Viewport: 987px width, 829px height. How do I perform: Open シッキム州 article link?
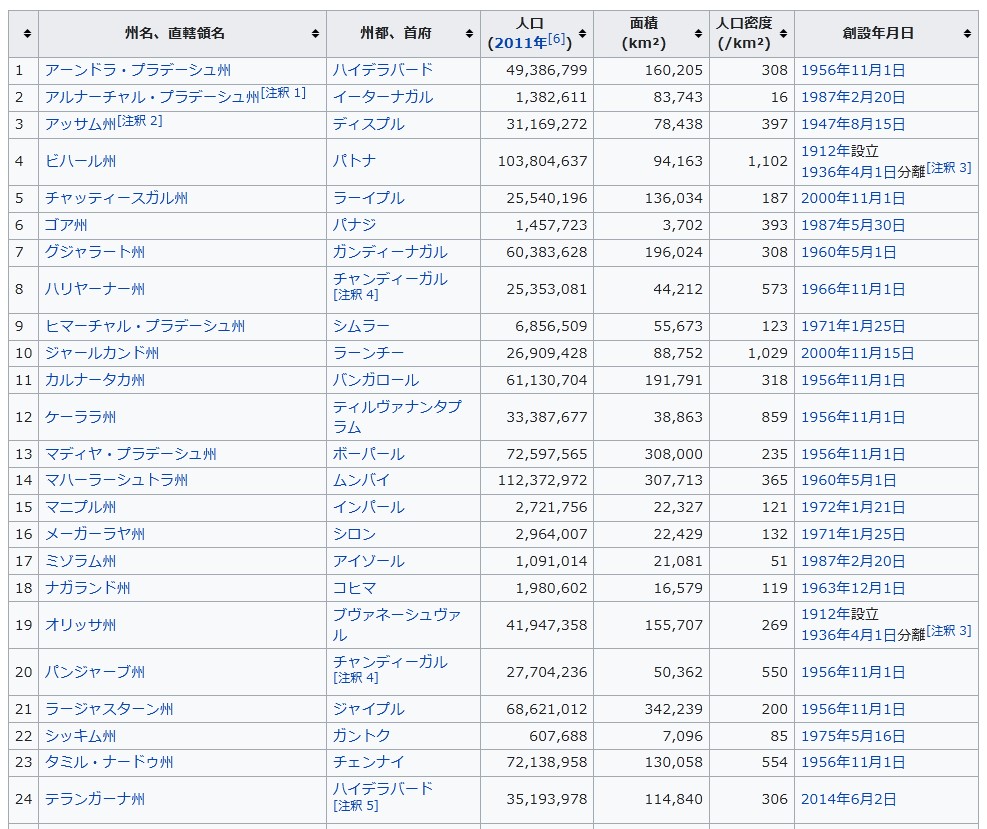point(80,736)
